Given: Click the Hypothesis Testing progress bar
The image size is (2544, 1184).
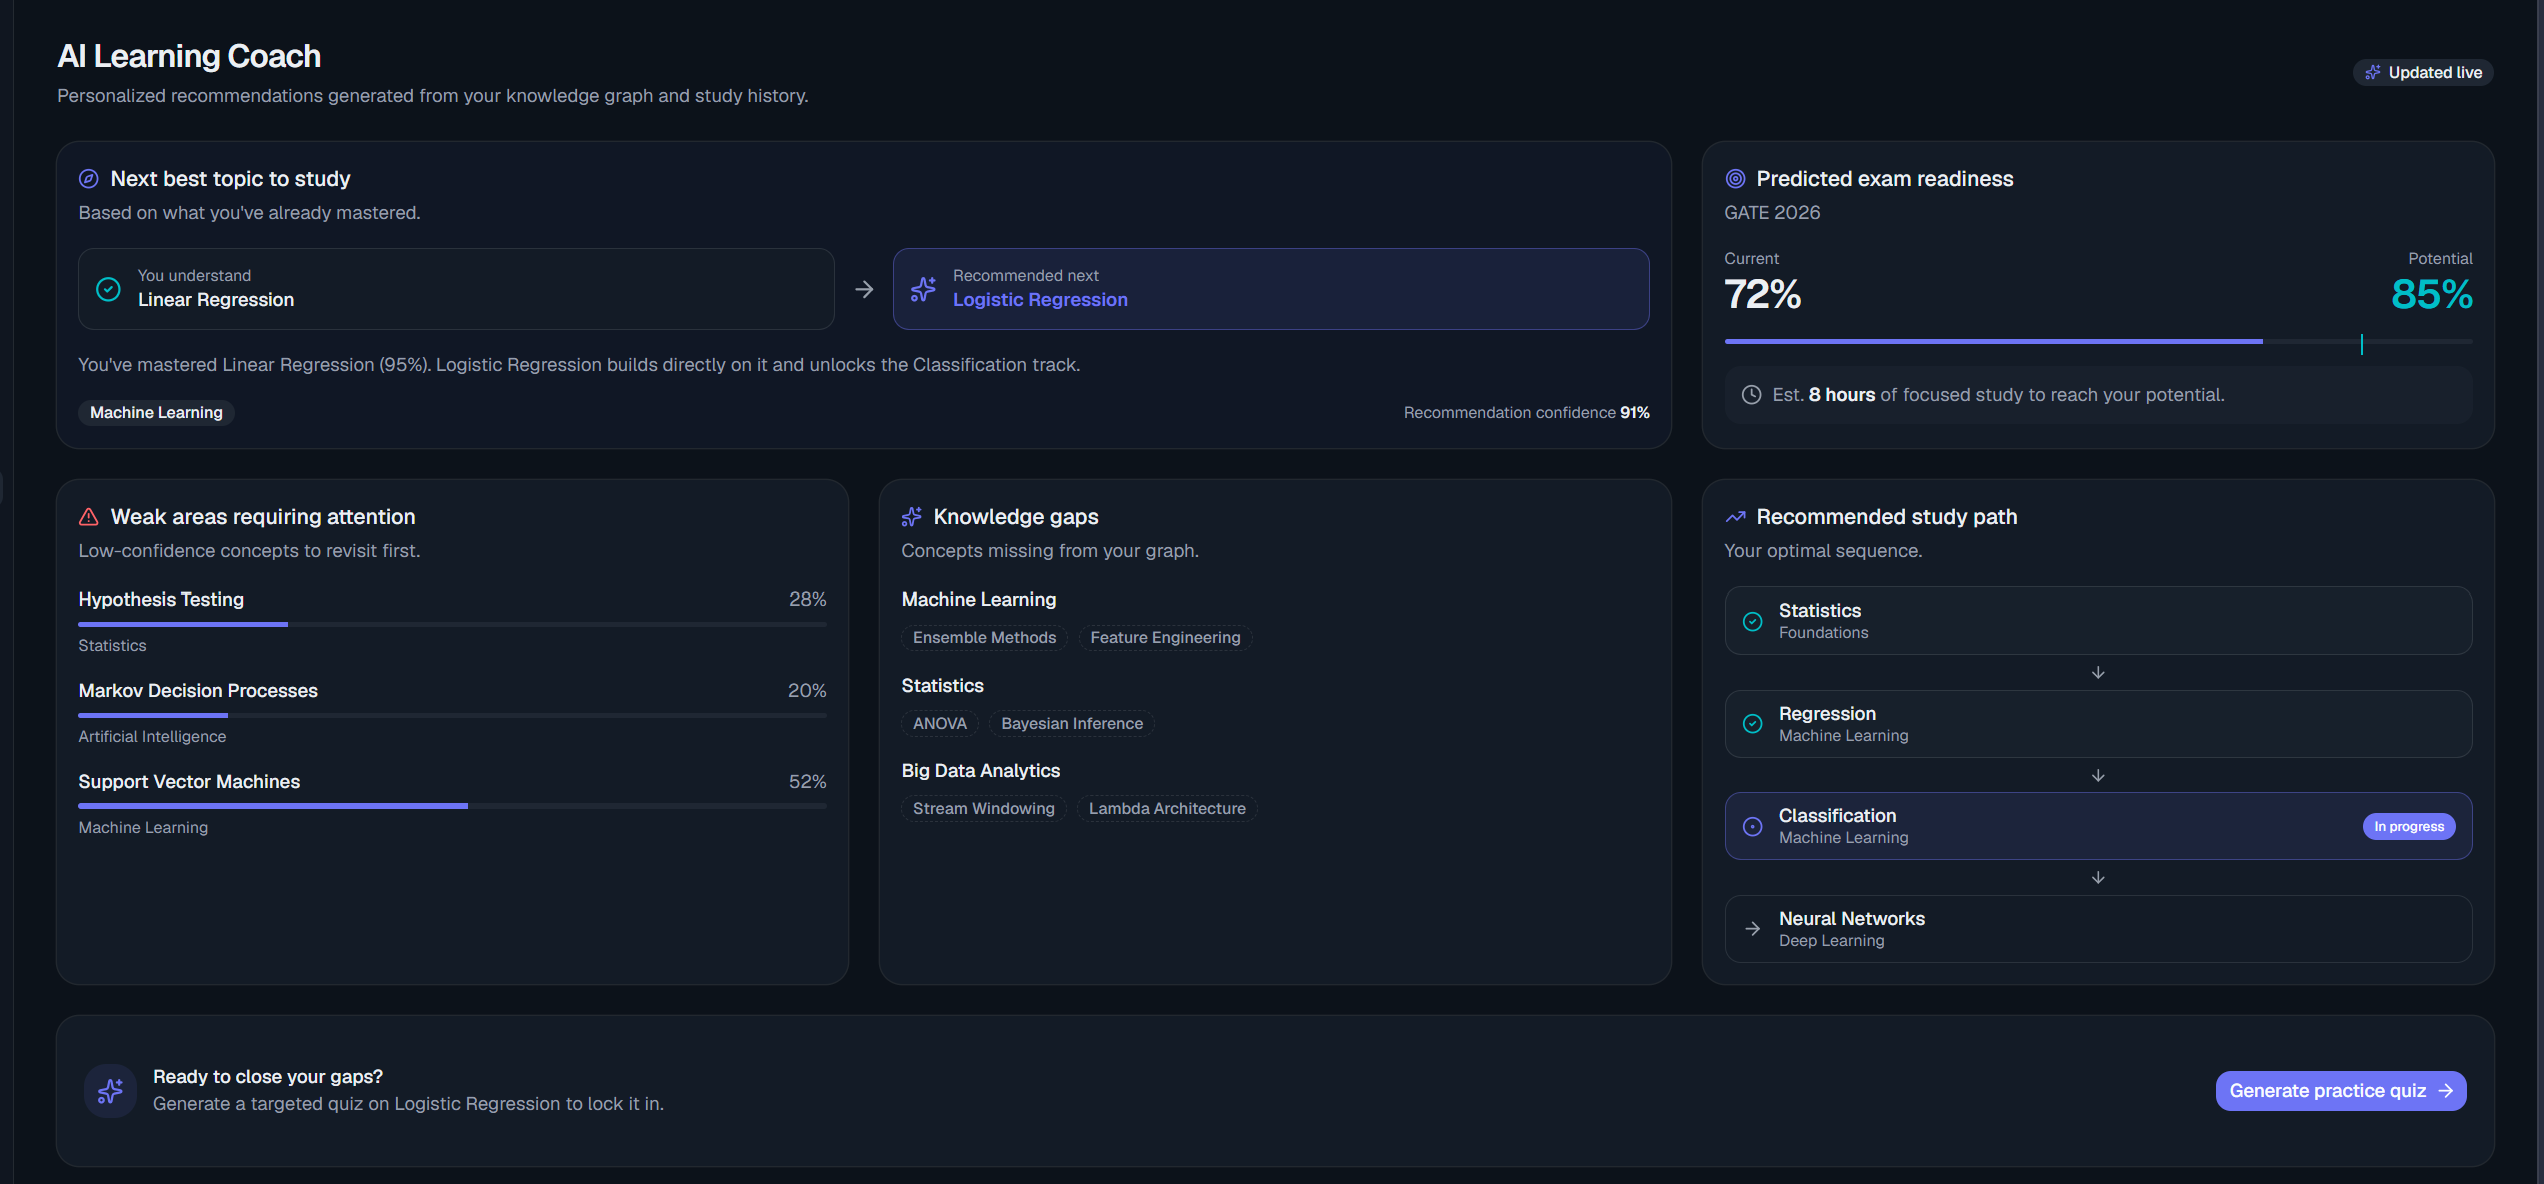Looking at the screenshot, I should [x=452, y=624].
